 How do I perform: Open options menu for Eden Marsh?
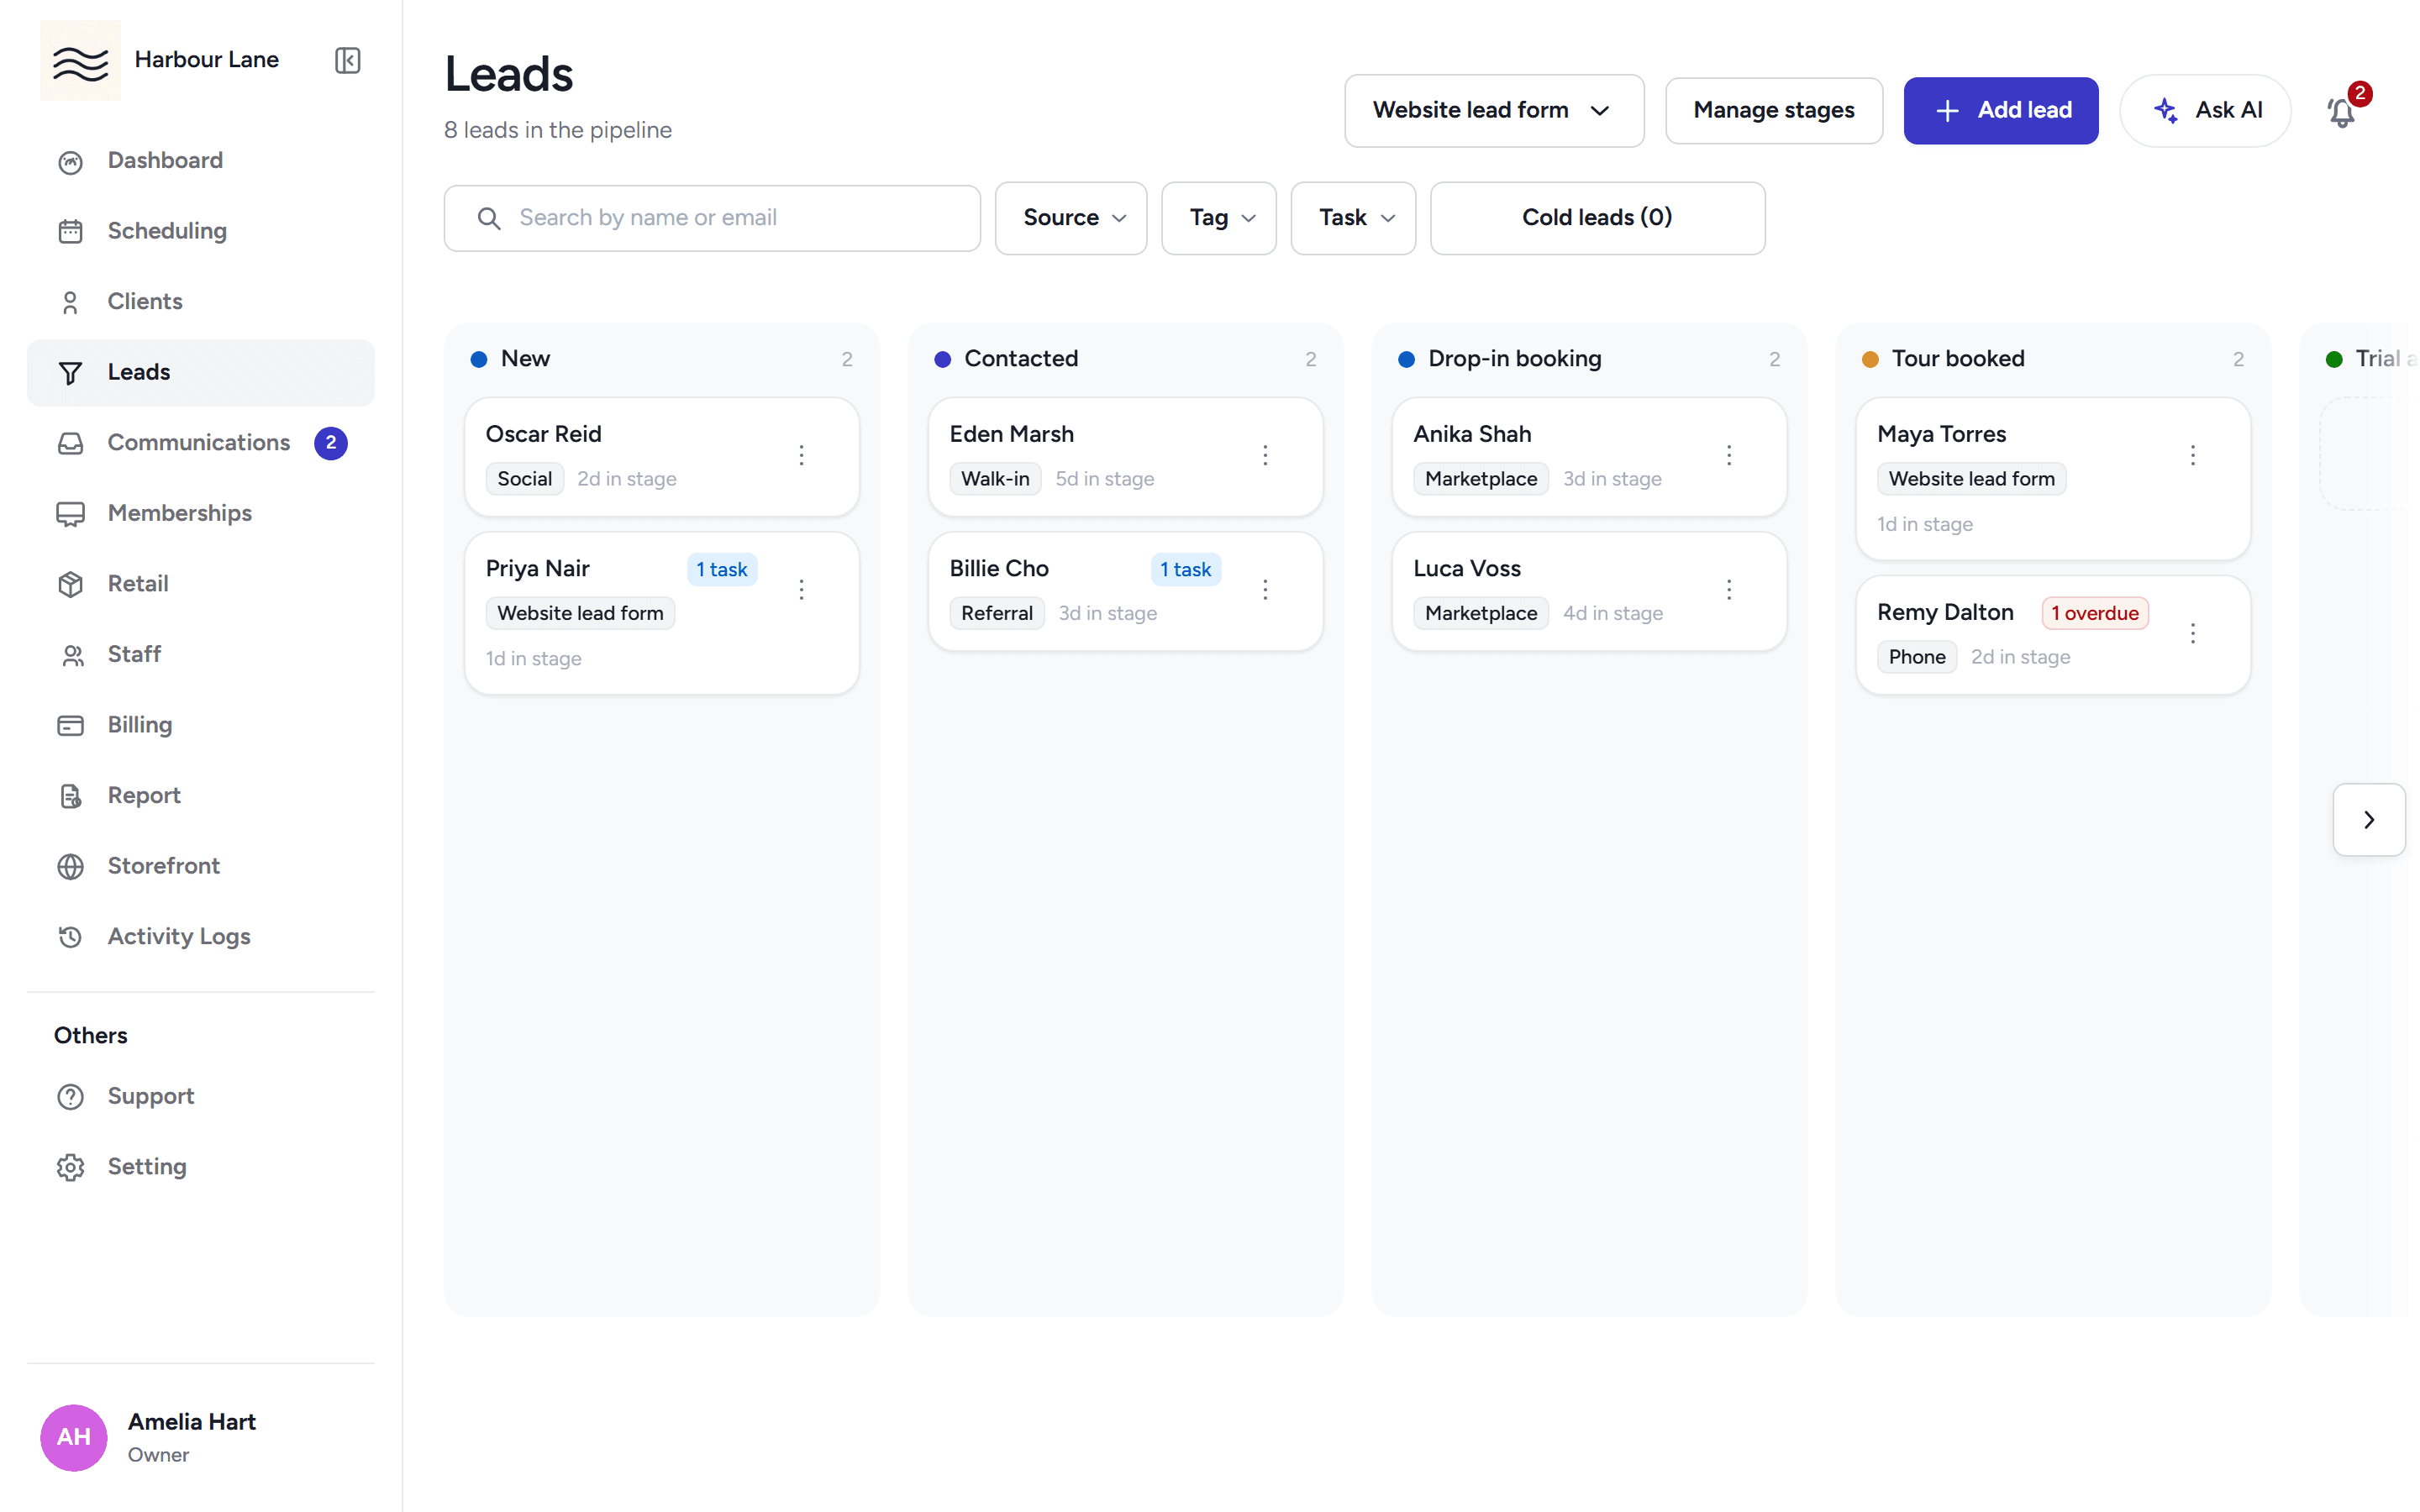[1265, 456]
